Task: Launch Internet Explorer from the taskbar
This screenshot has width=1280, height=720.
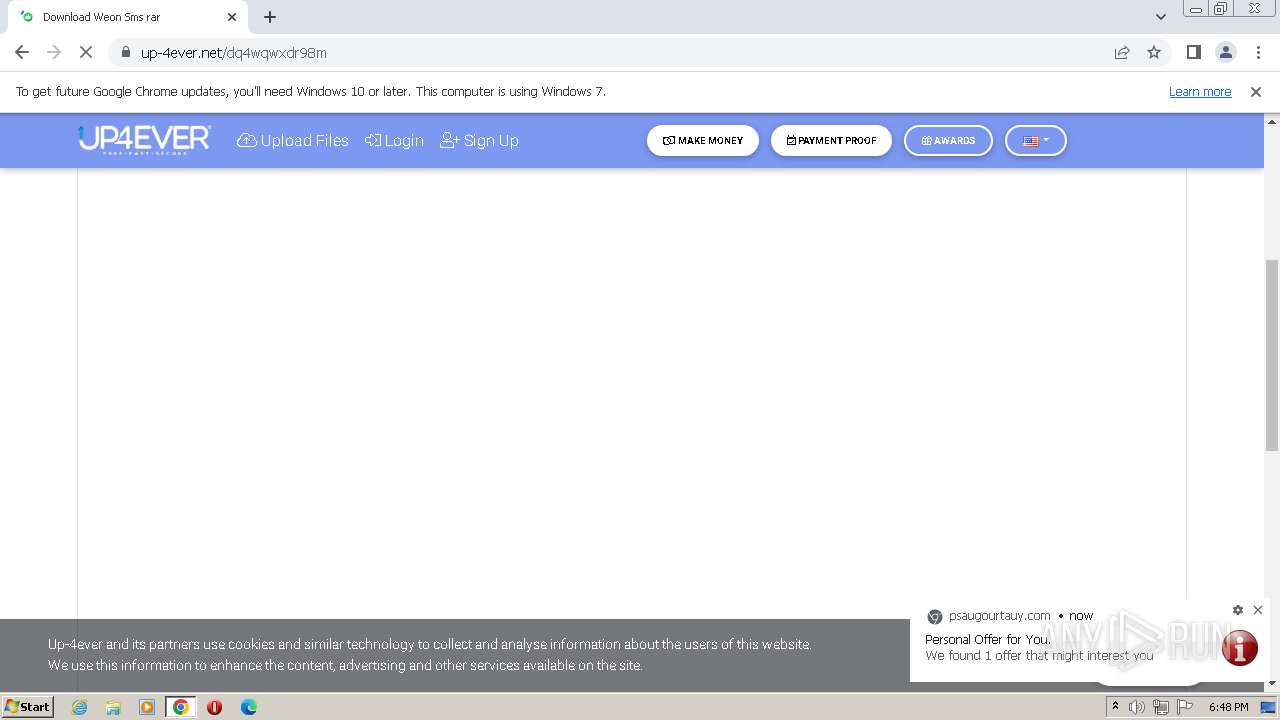Action: pyautogui.click(x=79, y=707)
